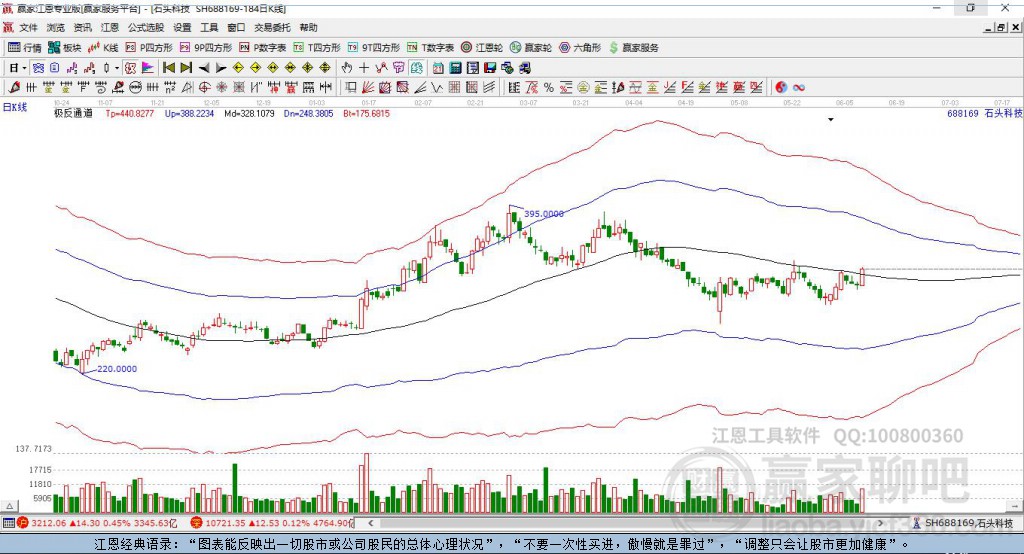Switch to the 板块 sector view

coord(66,47)
